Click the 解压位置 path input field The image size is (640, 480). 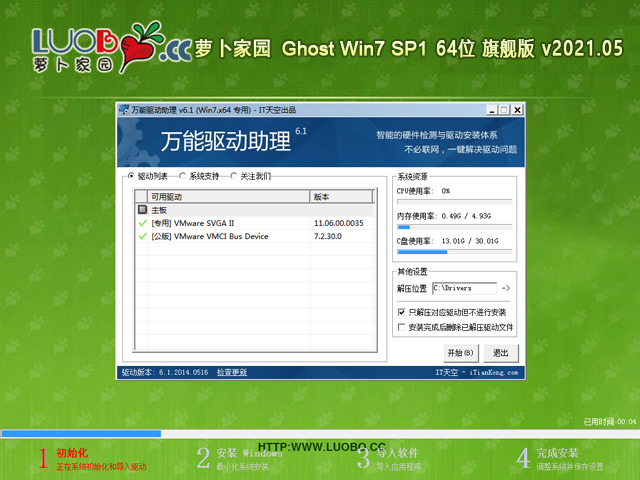[x=464, y=288]
